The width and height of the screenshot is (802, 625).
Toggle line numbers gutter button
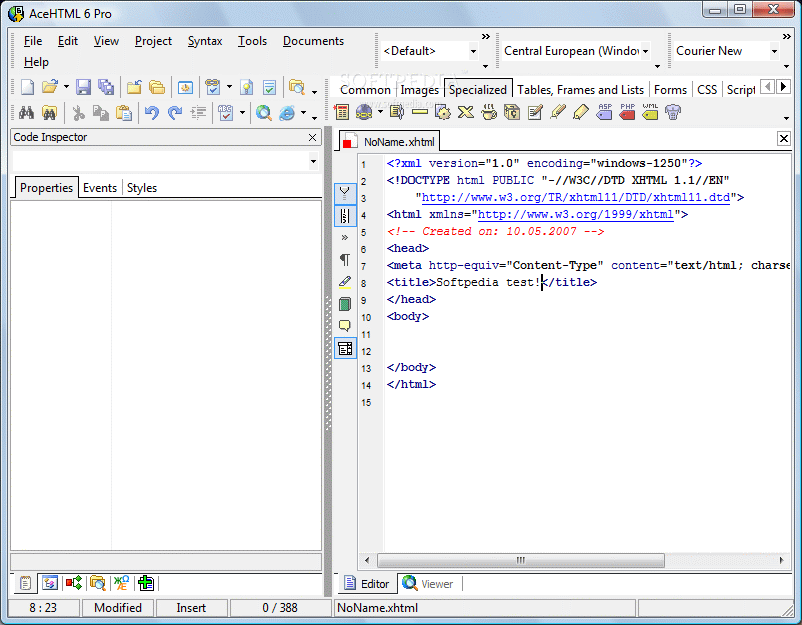[345, 215]
